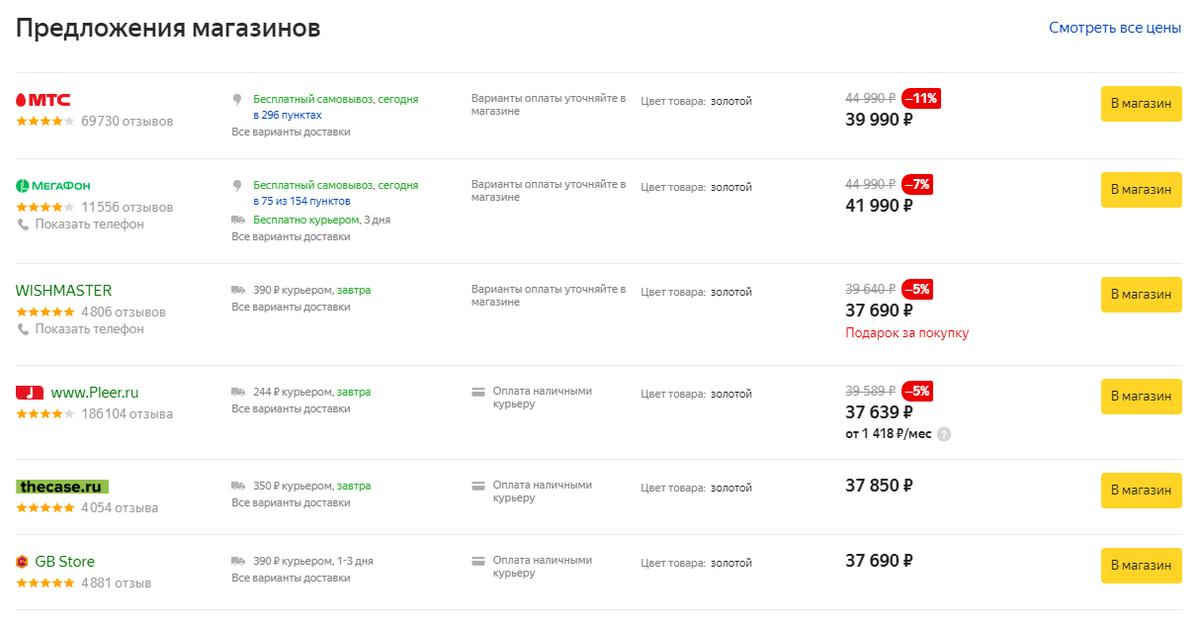Image resolution: width=1200 pixels, height=629 pixels.
Task: Go to MegaFon store via 'В магазин'
Action: click(x=1141, y=189)
